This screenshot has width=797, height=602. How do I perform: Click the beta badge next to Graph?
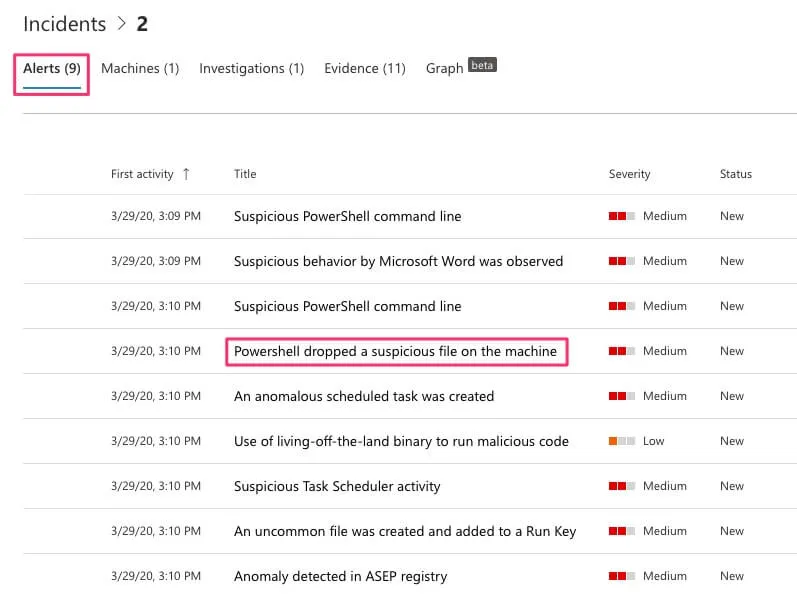[x=482, y=66]
